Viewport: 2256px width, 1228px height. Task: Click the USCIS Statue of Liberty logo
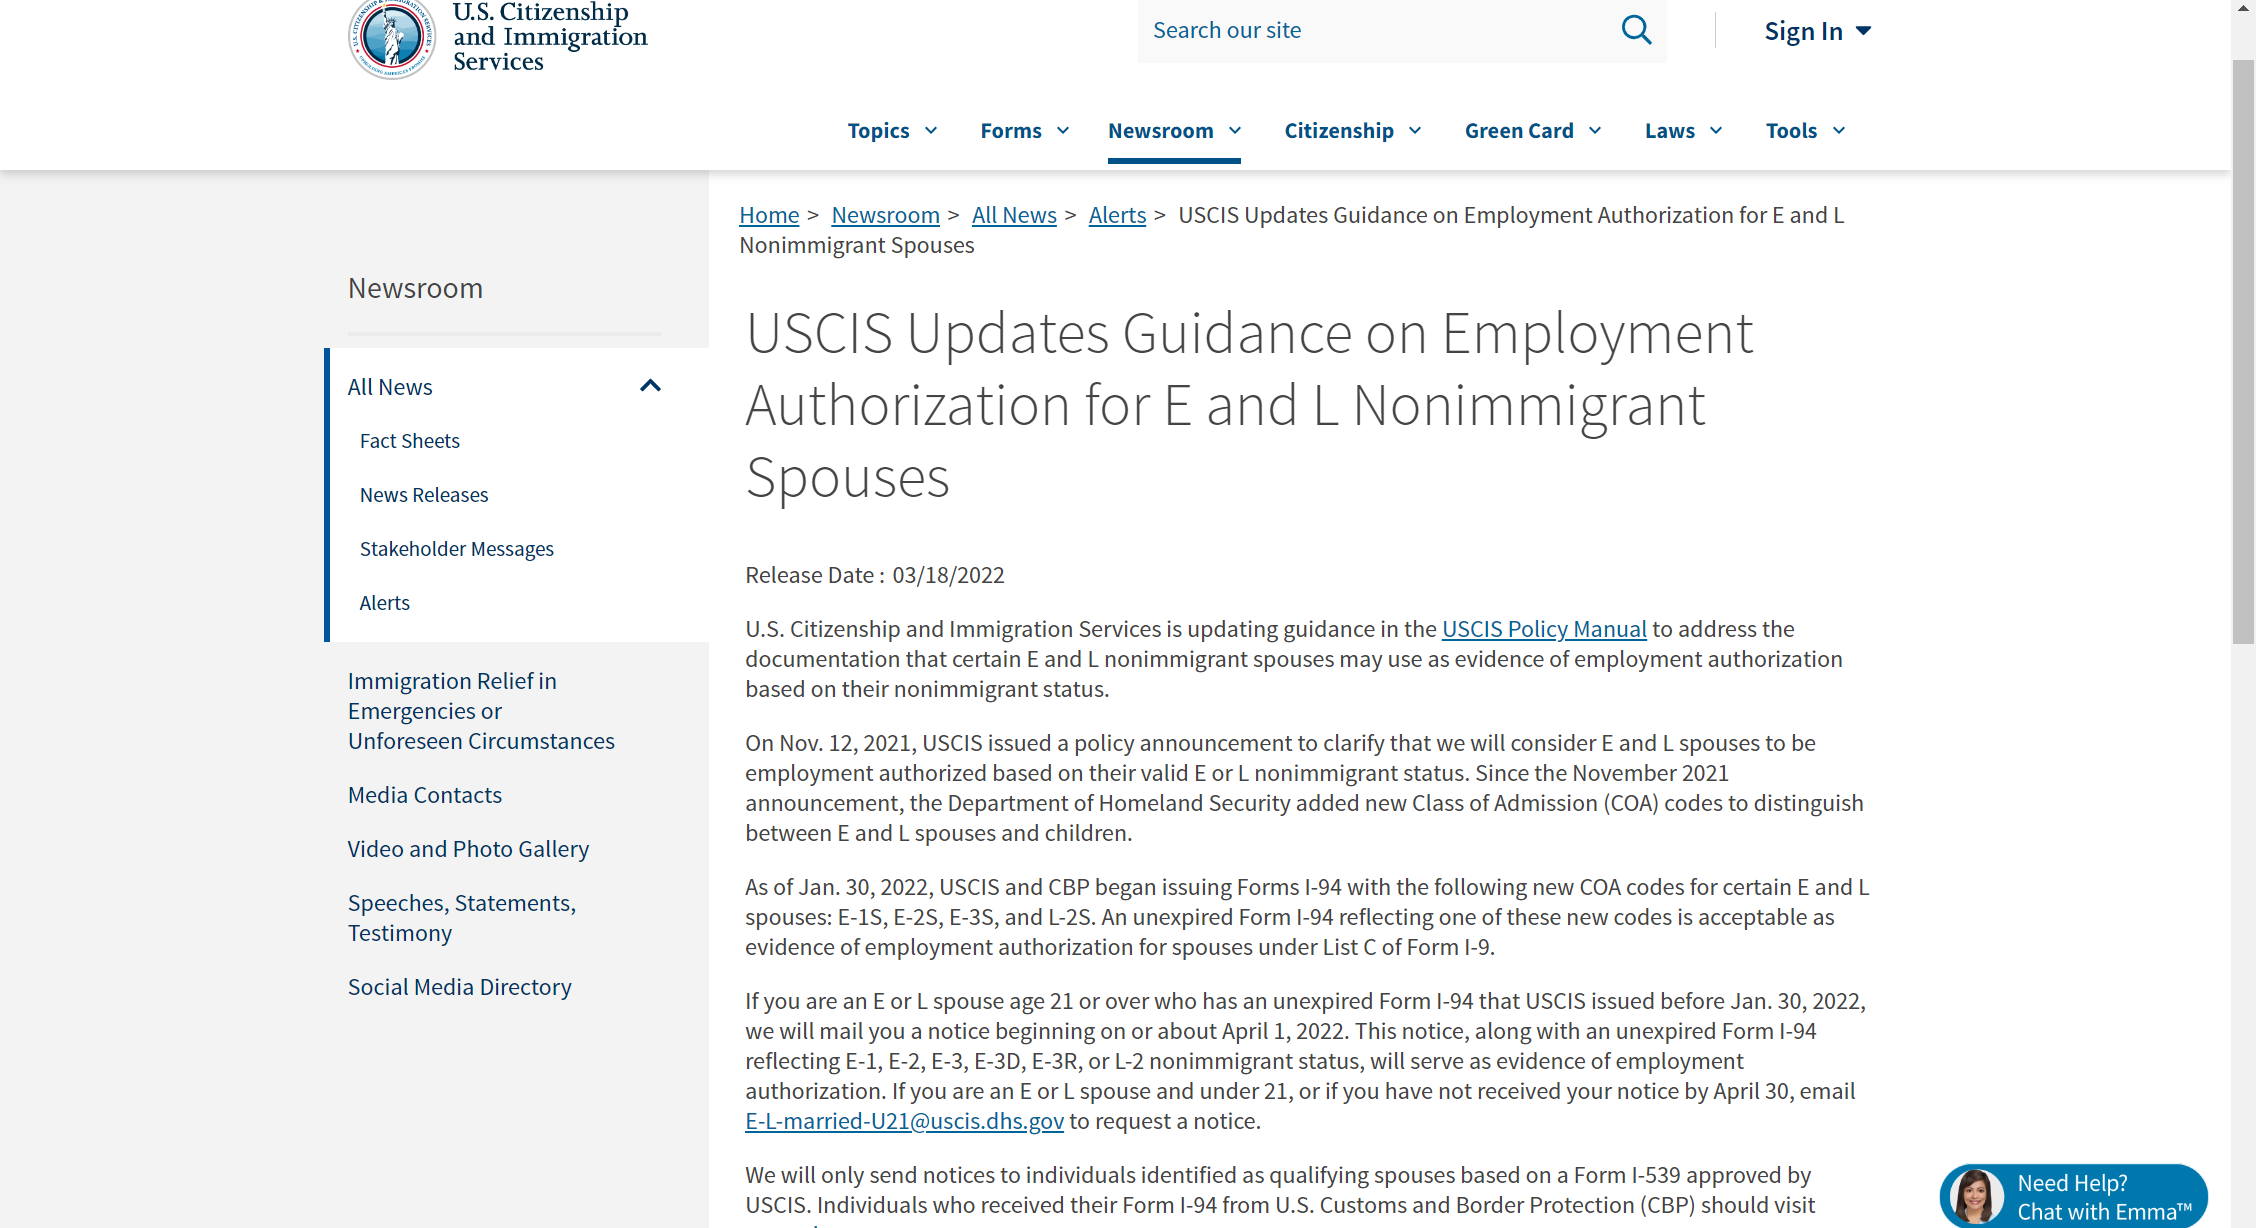tap(392, 37)
